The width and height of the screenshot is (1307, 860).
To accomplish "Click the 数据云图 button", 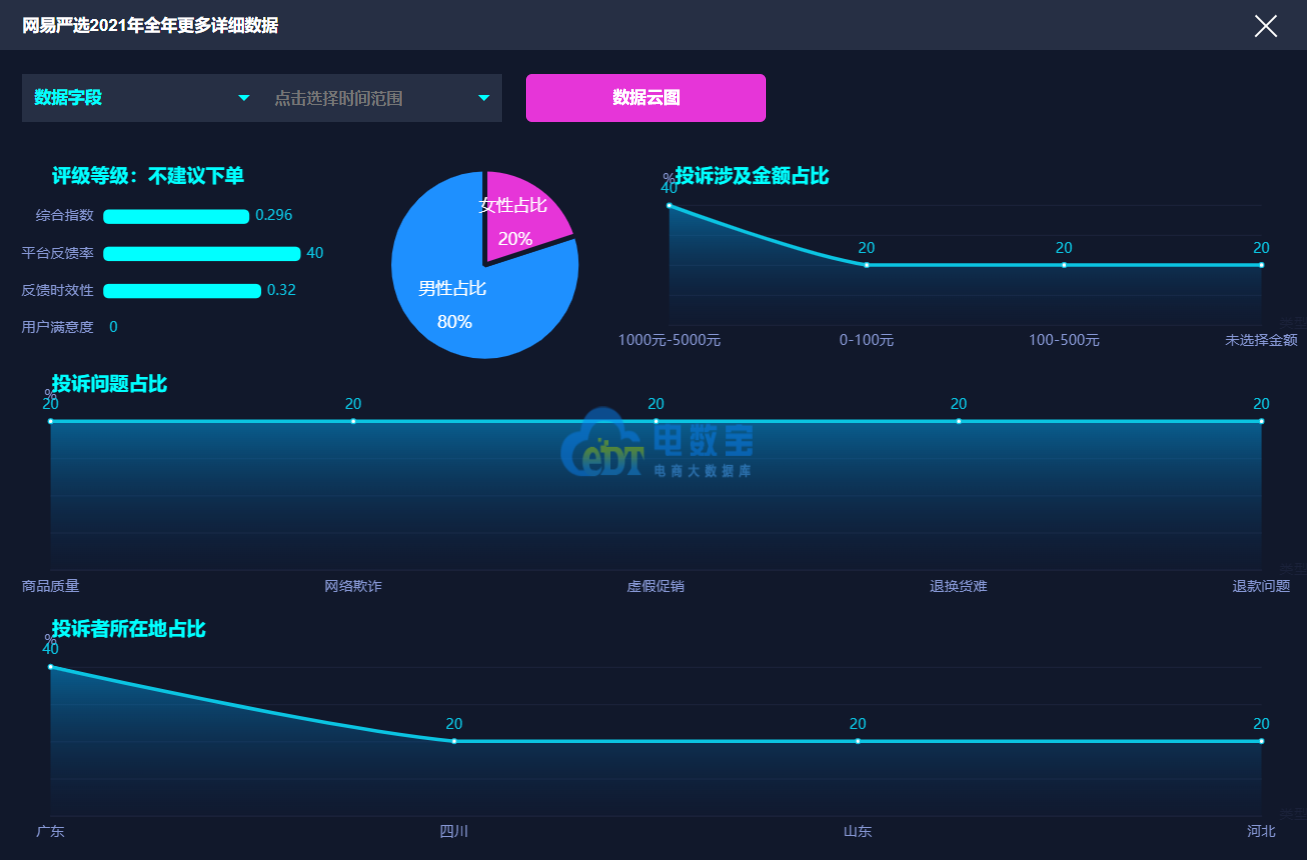I will (x=646, y=98).
